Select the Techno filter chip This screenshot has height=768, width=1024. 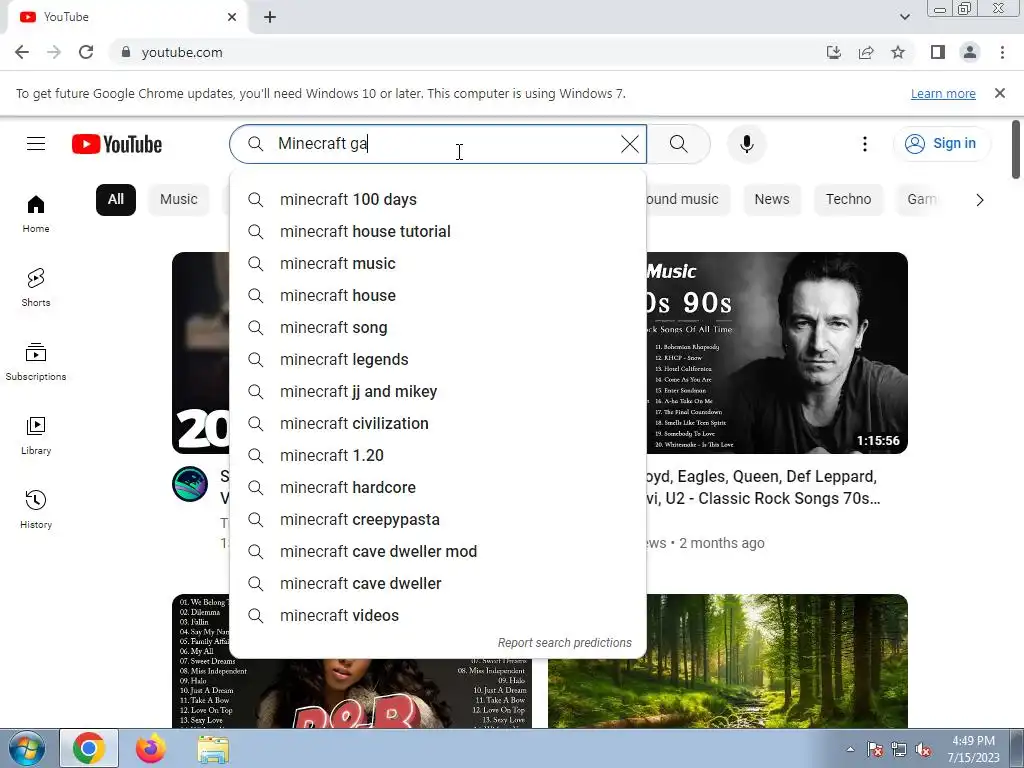pos(848,200)
